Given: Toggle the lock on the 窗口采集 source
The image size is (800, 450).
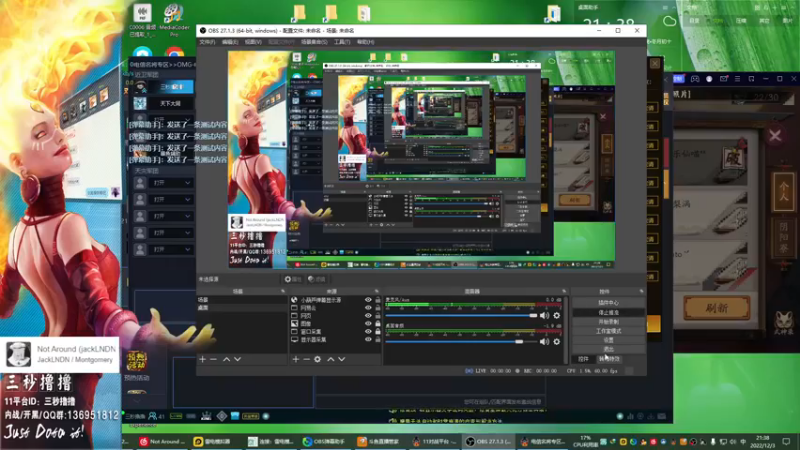Looking at the screenshot, I should [378, 332].
